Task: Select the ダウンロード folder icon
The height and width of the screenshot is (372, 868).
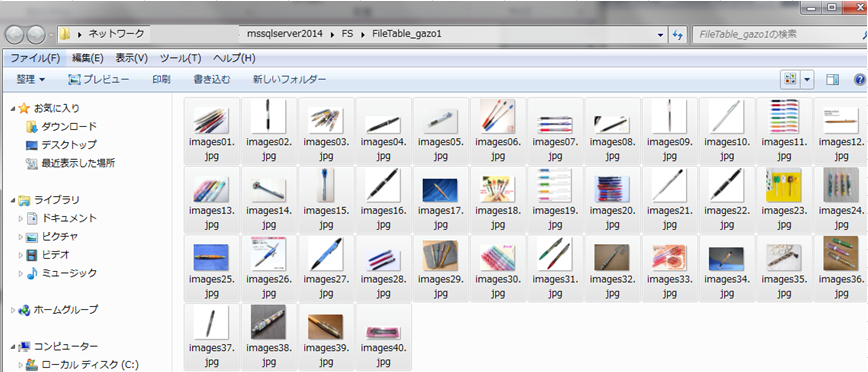Action: click(x=31, y=127)
